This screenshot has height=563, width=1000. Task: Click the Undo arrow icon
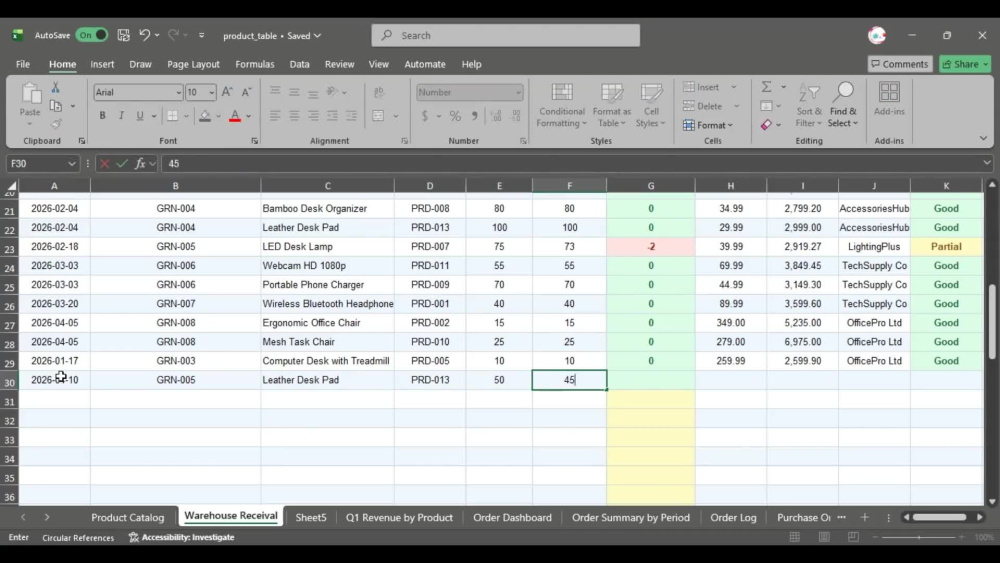coord(145,35)
